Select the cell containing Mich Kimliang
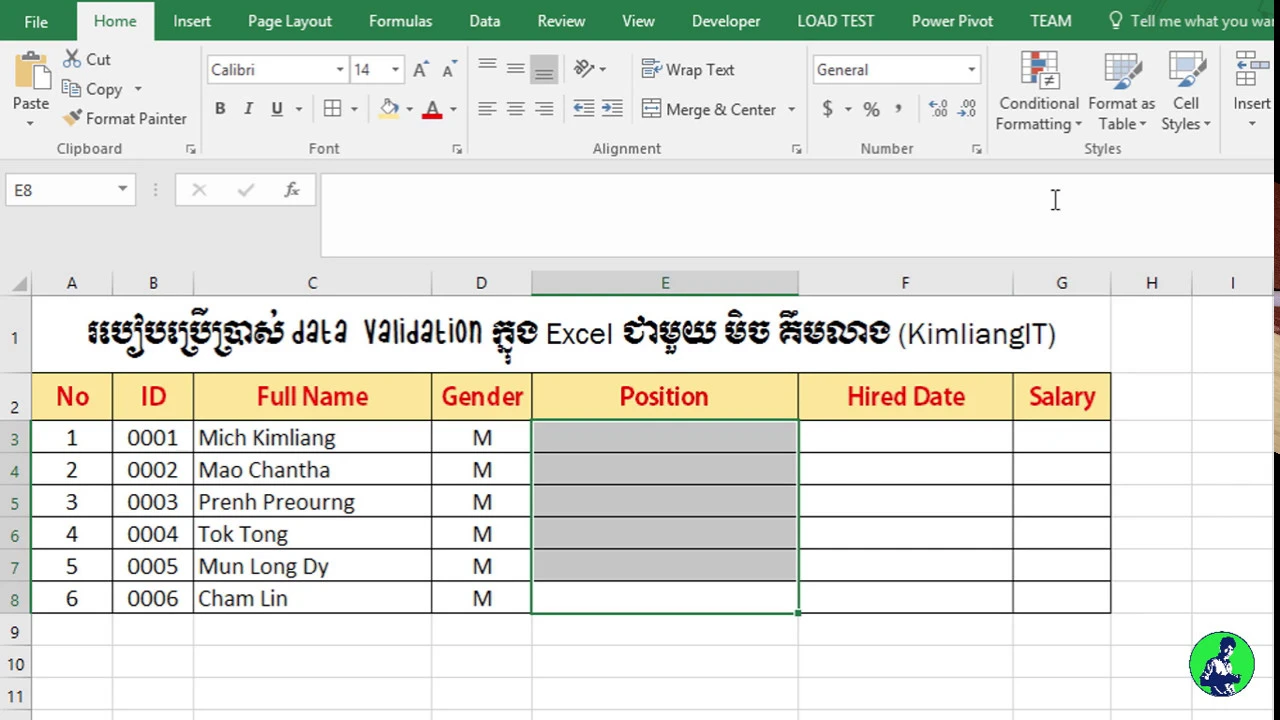The height and width of the screenshot is (720, 1280). click(312, 437)
